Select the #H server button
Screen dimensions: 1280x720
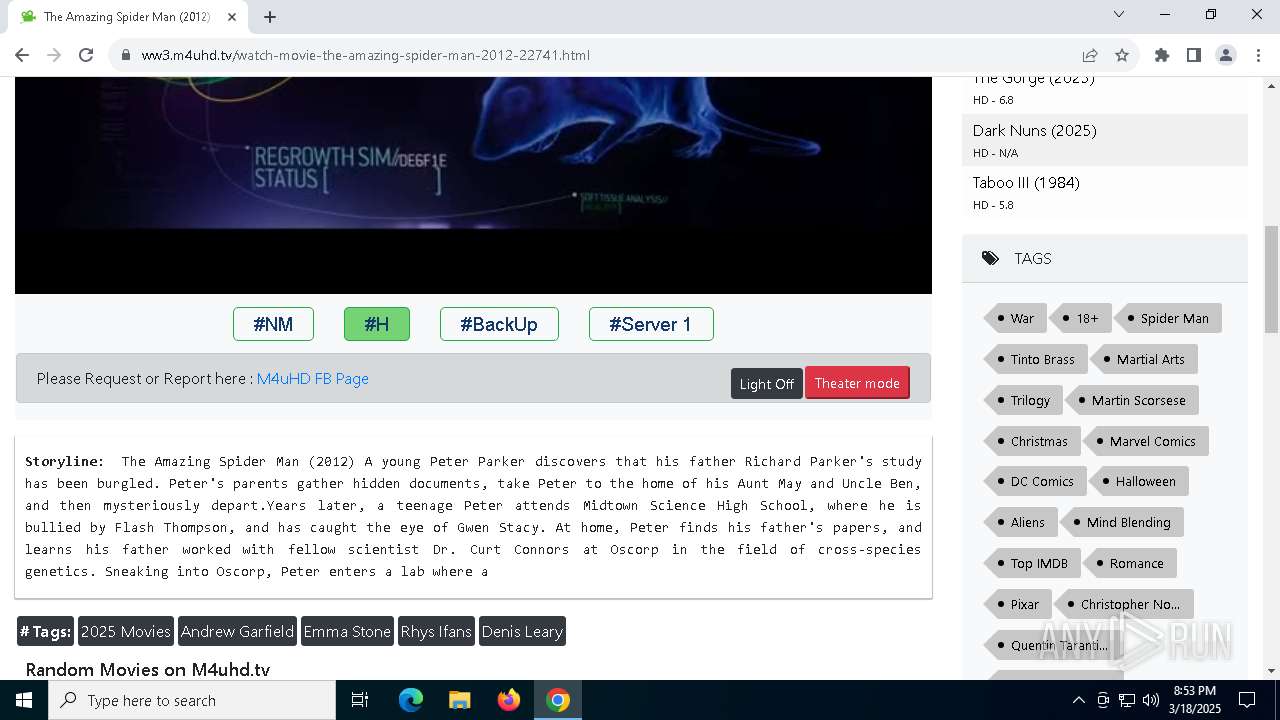click(377, 324)
